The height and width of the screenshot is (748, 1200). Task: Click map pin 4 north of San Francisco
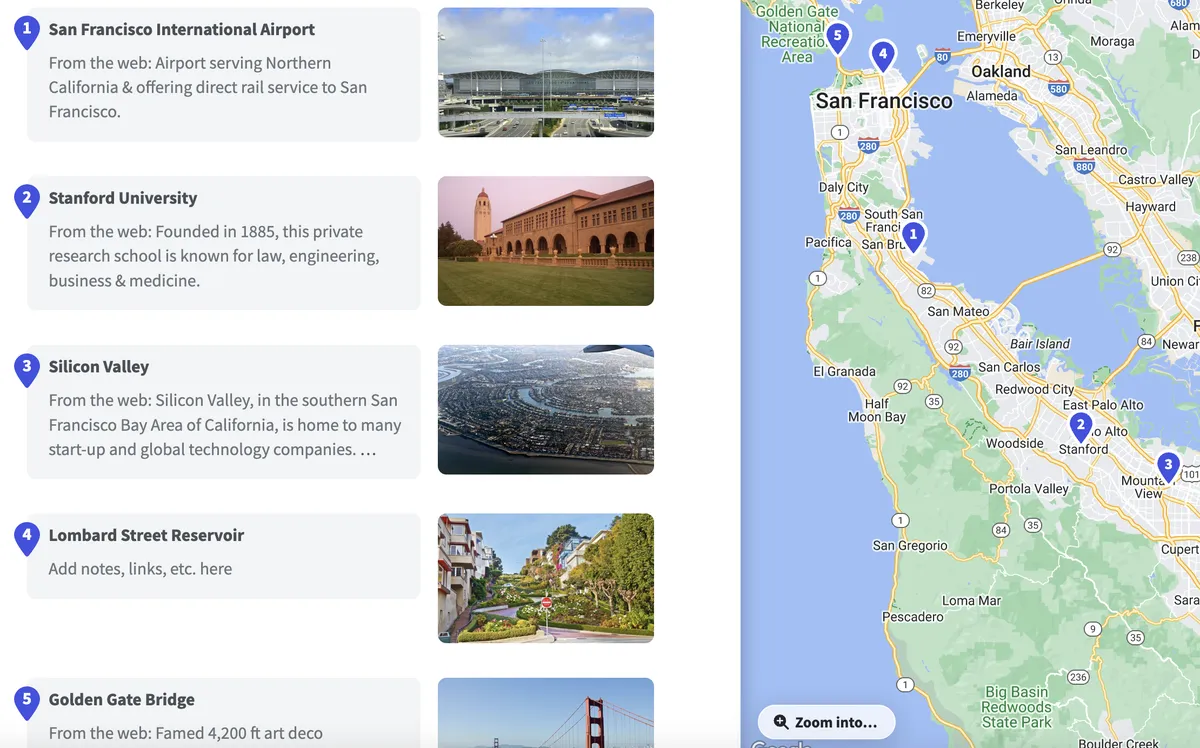(x=883, y=52)
